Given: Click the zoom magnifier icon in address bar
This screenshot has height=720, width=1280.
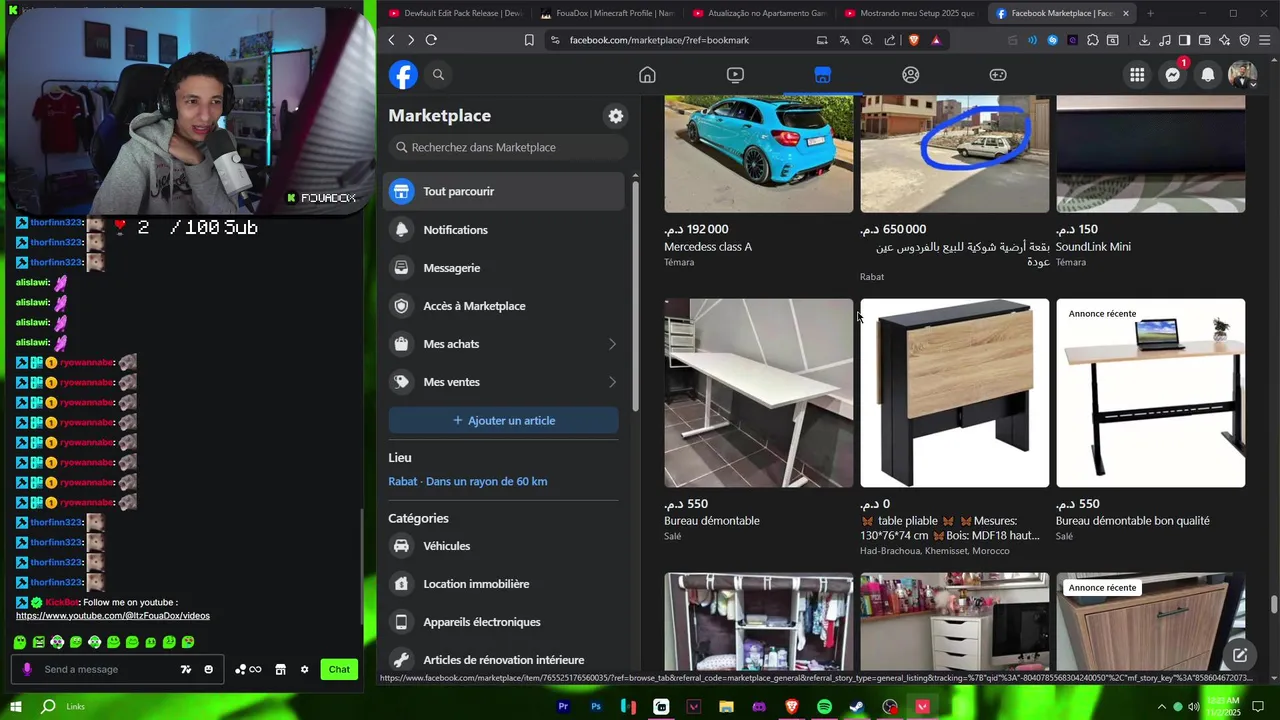Looking at the screenshot, I should coord(867,40).
